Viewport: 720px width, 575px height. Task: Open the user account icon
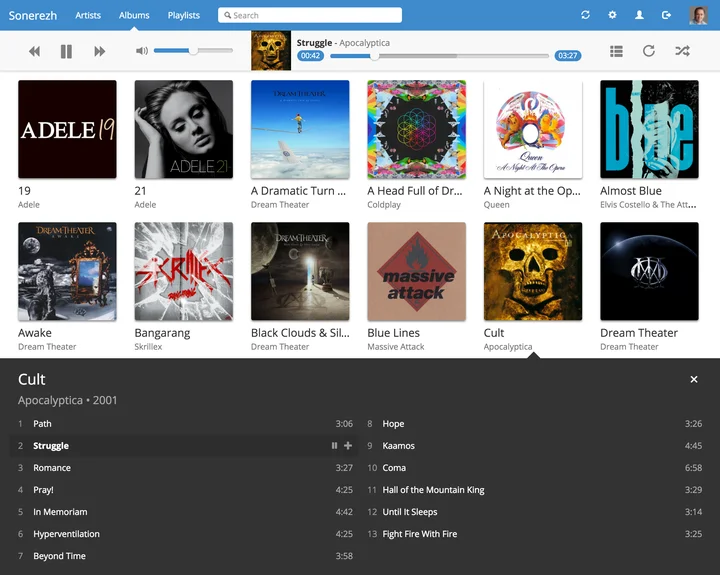639,15
